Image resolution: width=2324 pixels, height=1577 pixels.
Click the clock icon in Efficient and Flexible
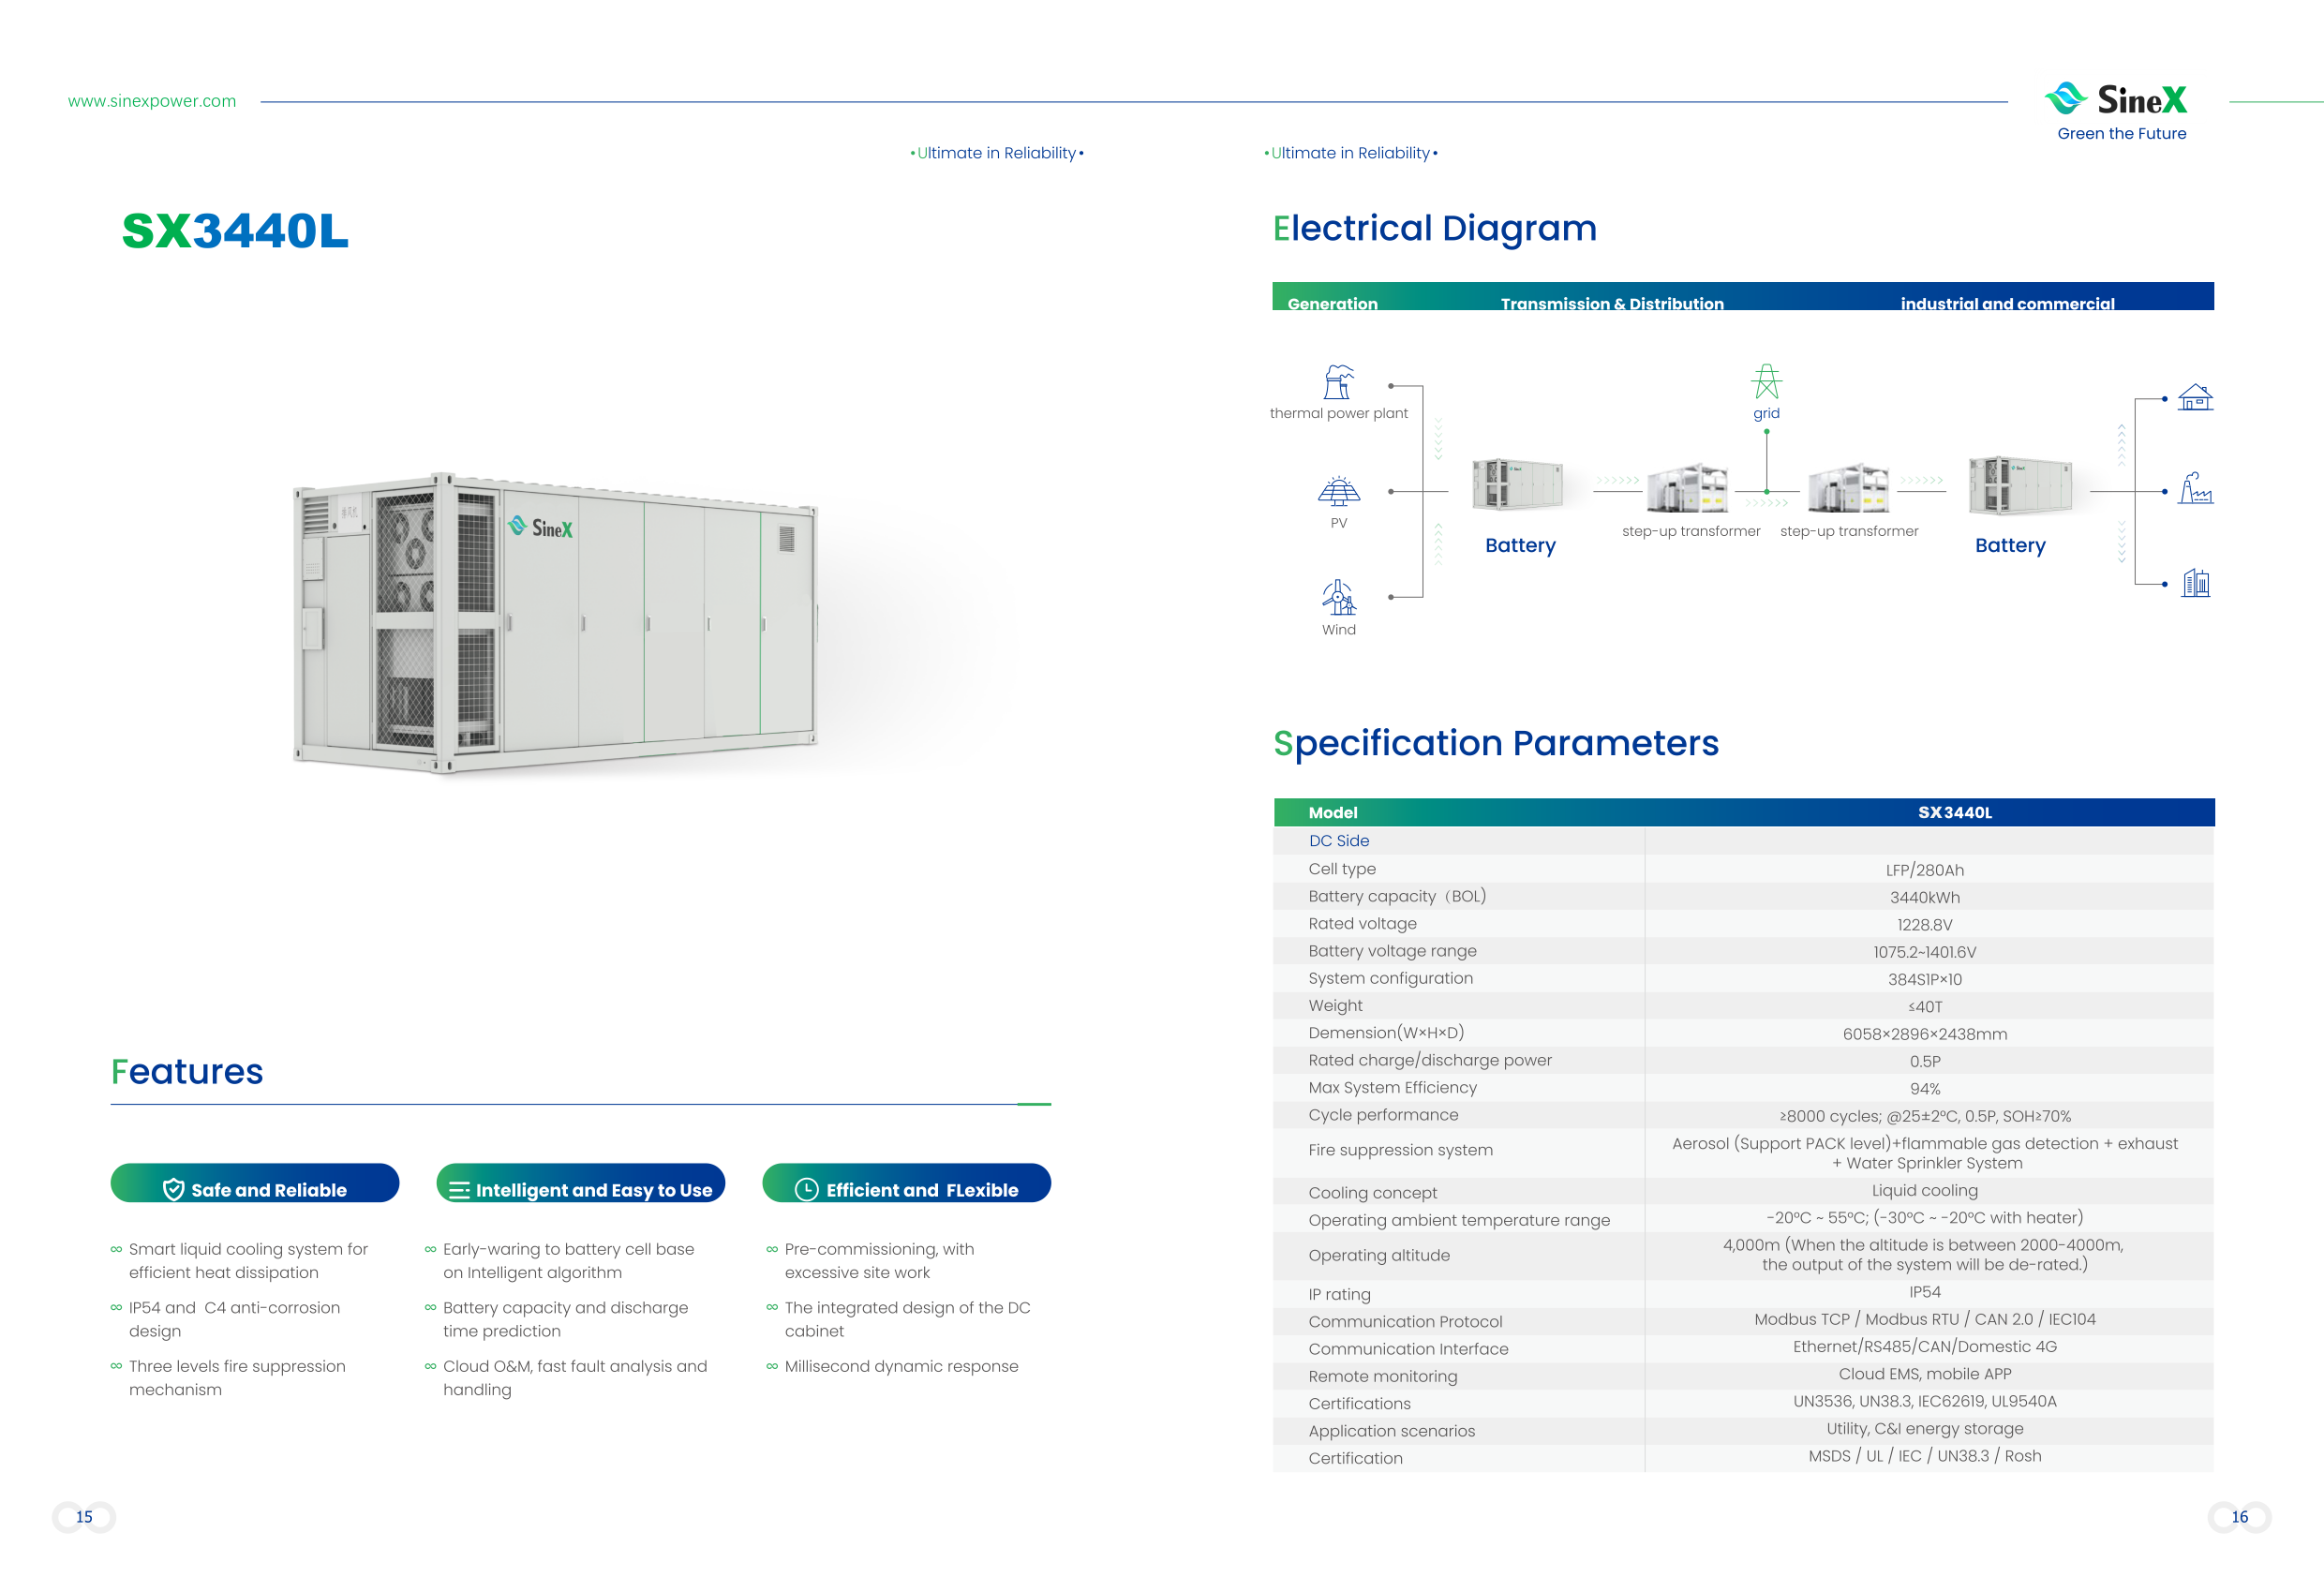tap(806, 1189)
